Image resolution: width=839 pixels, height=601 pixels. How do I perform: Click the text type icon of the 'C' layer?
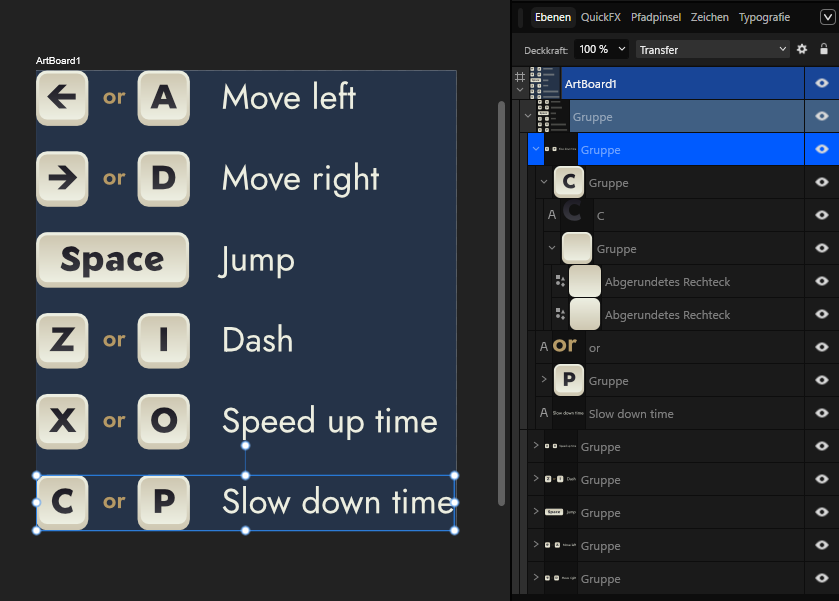tap(552, 215)
